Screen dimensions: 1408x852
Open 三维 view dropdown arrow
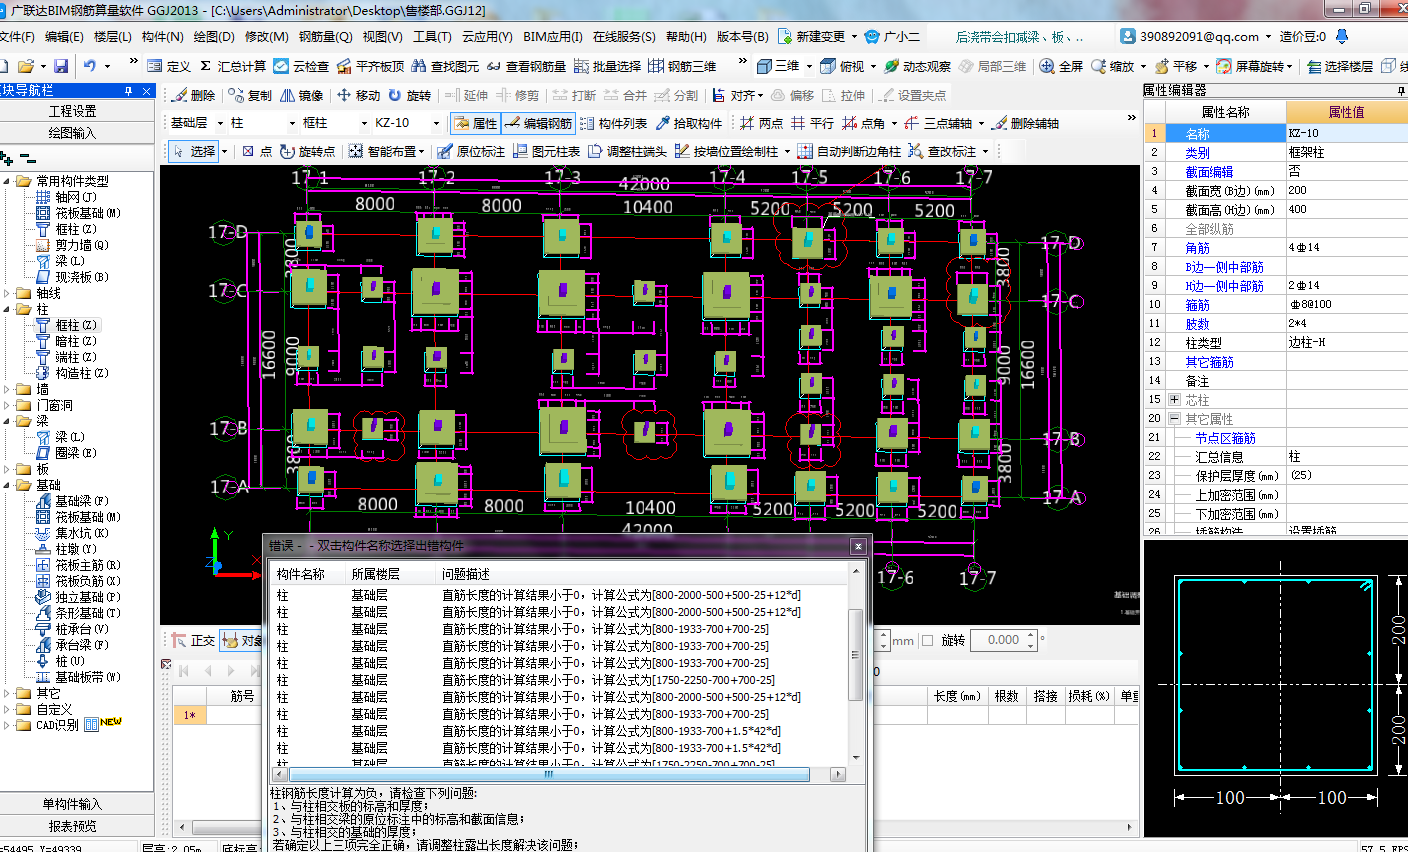point(809,66)
